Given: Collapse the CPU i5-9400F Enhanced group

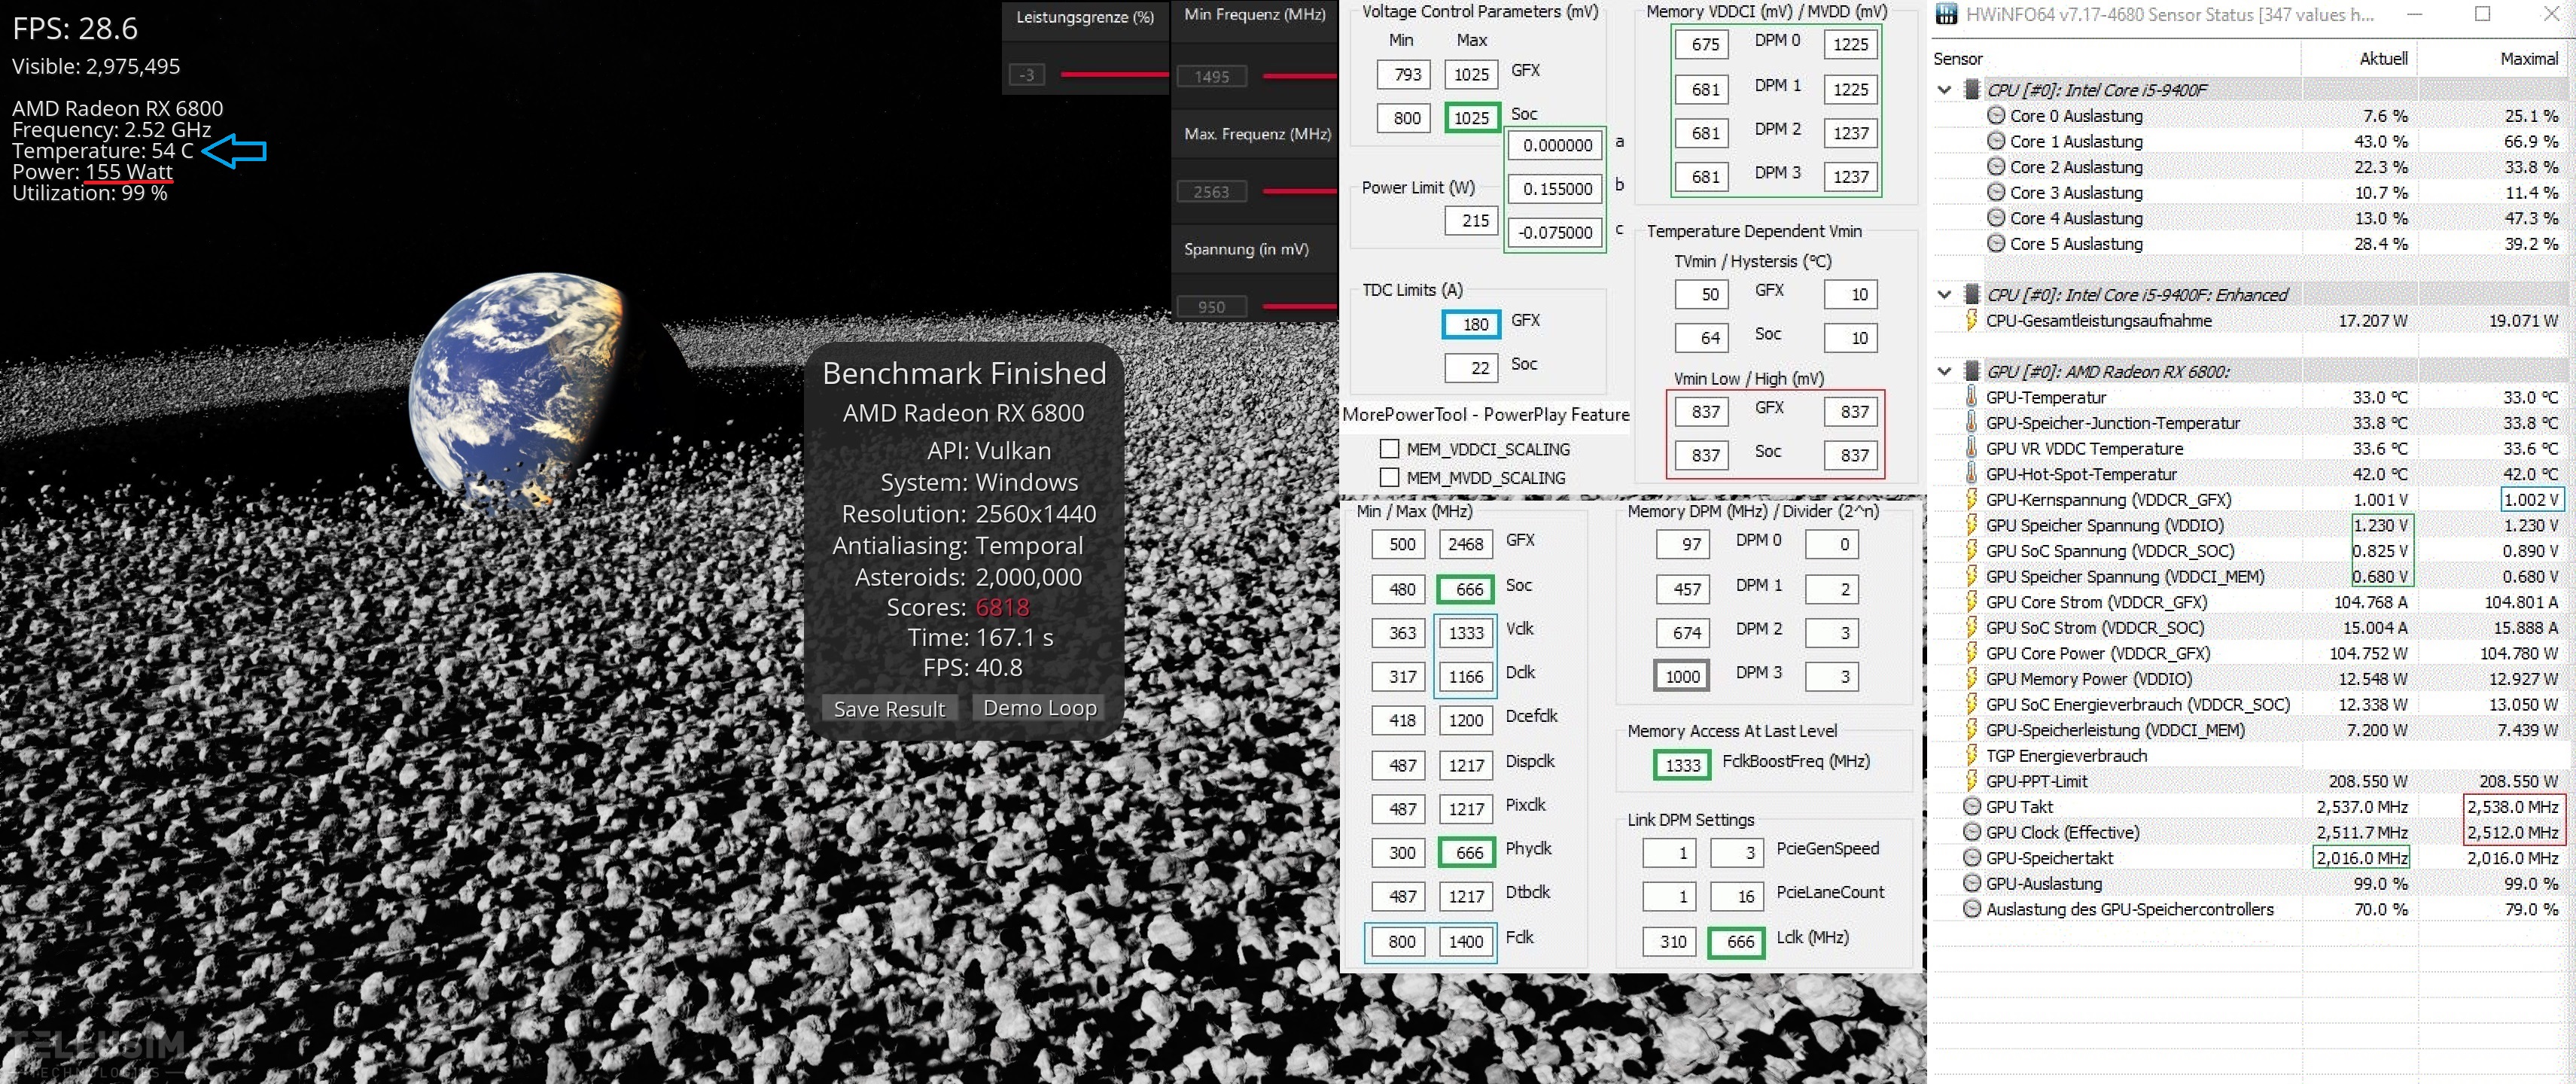Looking at the screenshot, I should coord(1944,294).
